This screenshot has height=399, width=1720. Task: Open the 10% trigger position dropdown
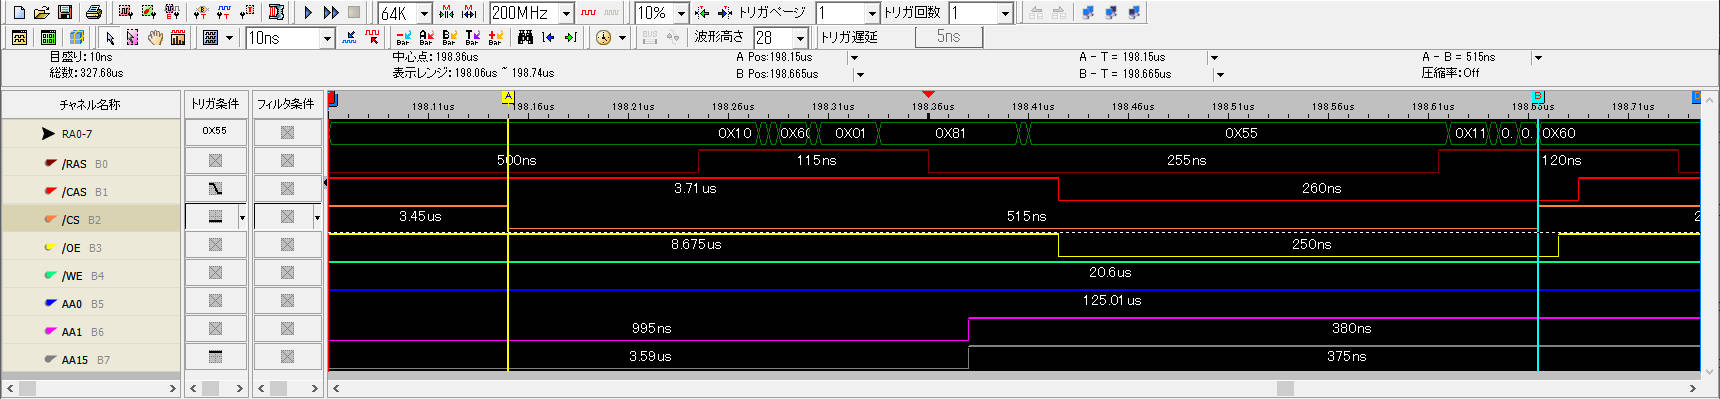tap(681, 13)
